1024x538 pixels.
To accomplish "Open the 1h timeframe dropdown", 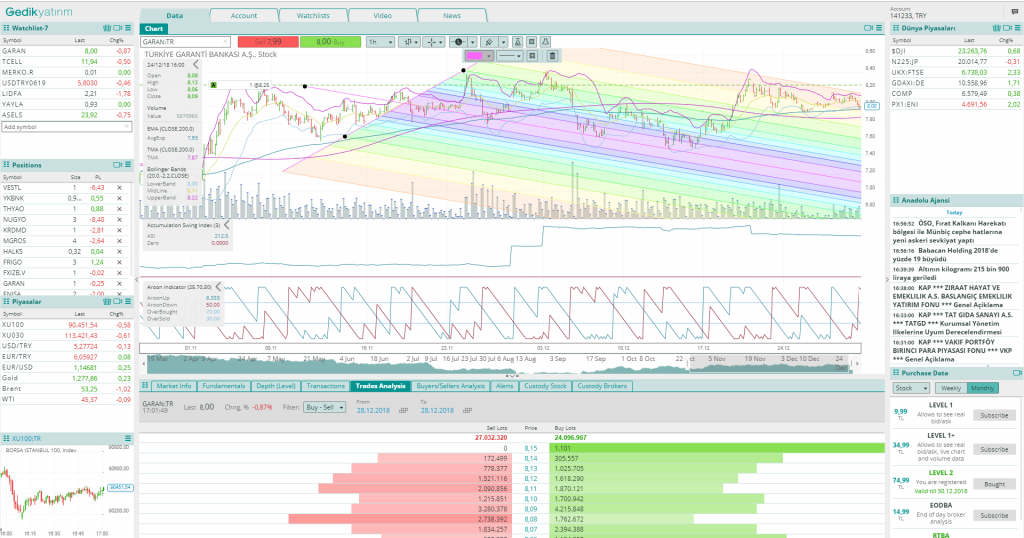I will 379,42.
